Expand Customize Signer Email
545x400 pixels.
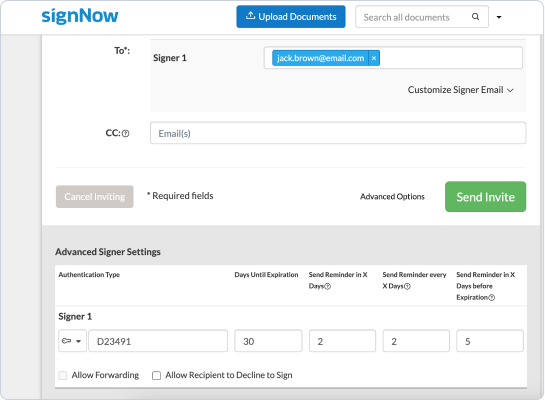461,90
